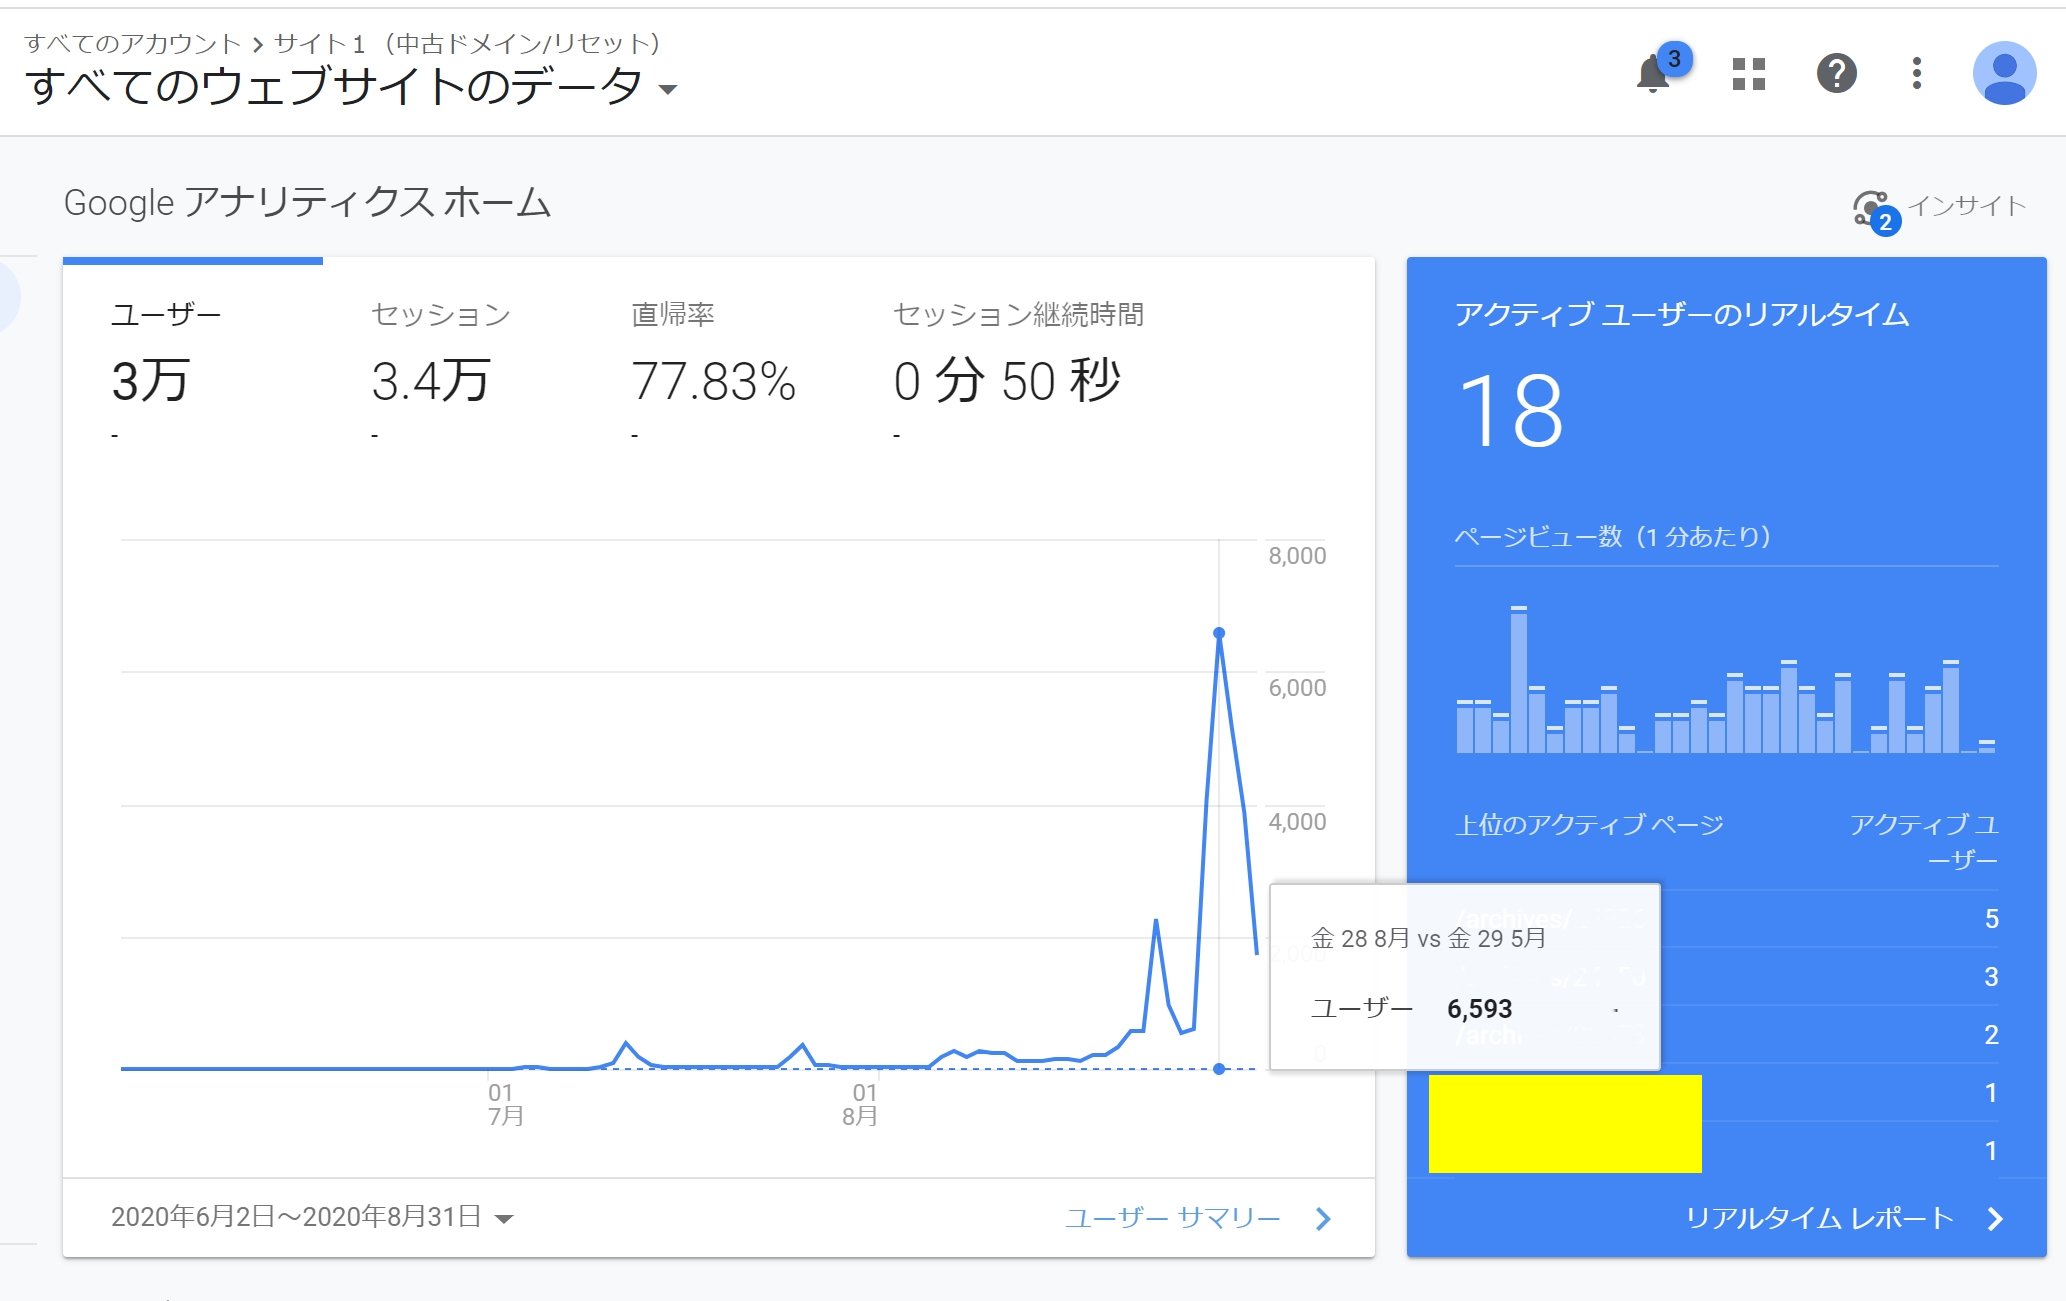Open the help question mark
Viewport: 2066px width, 1301px height.
tap(1836, 74)
